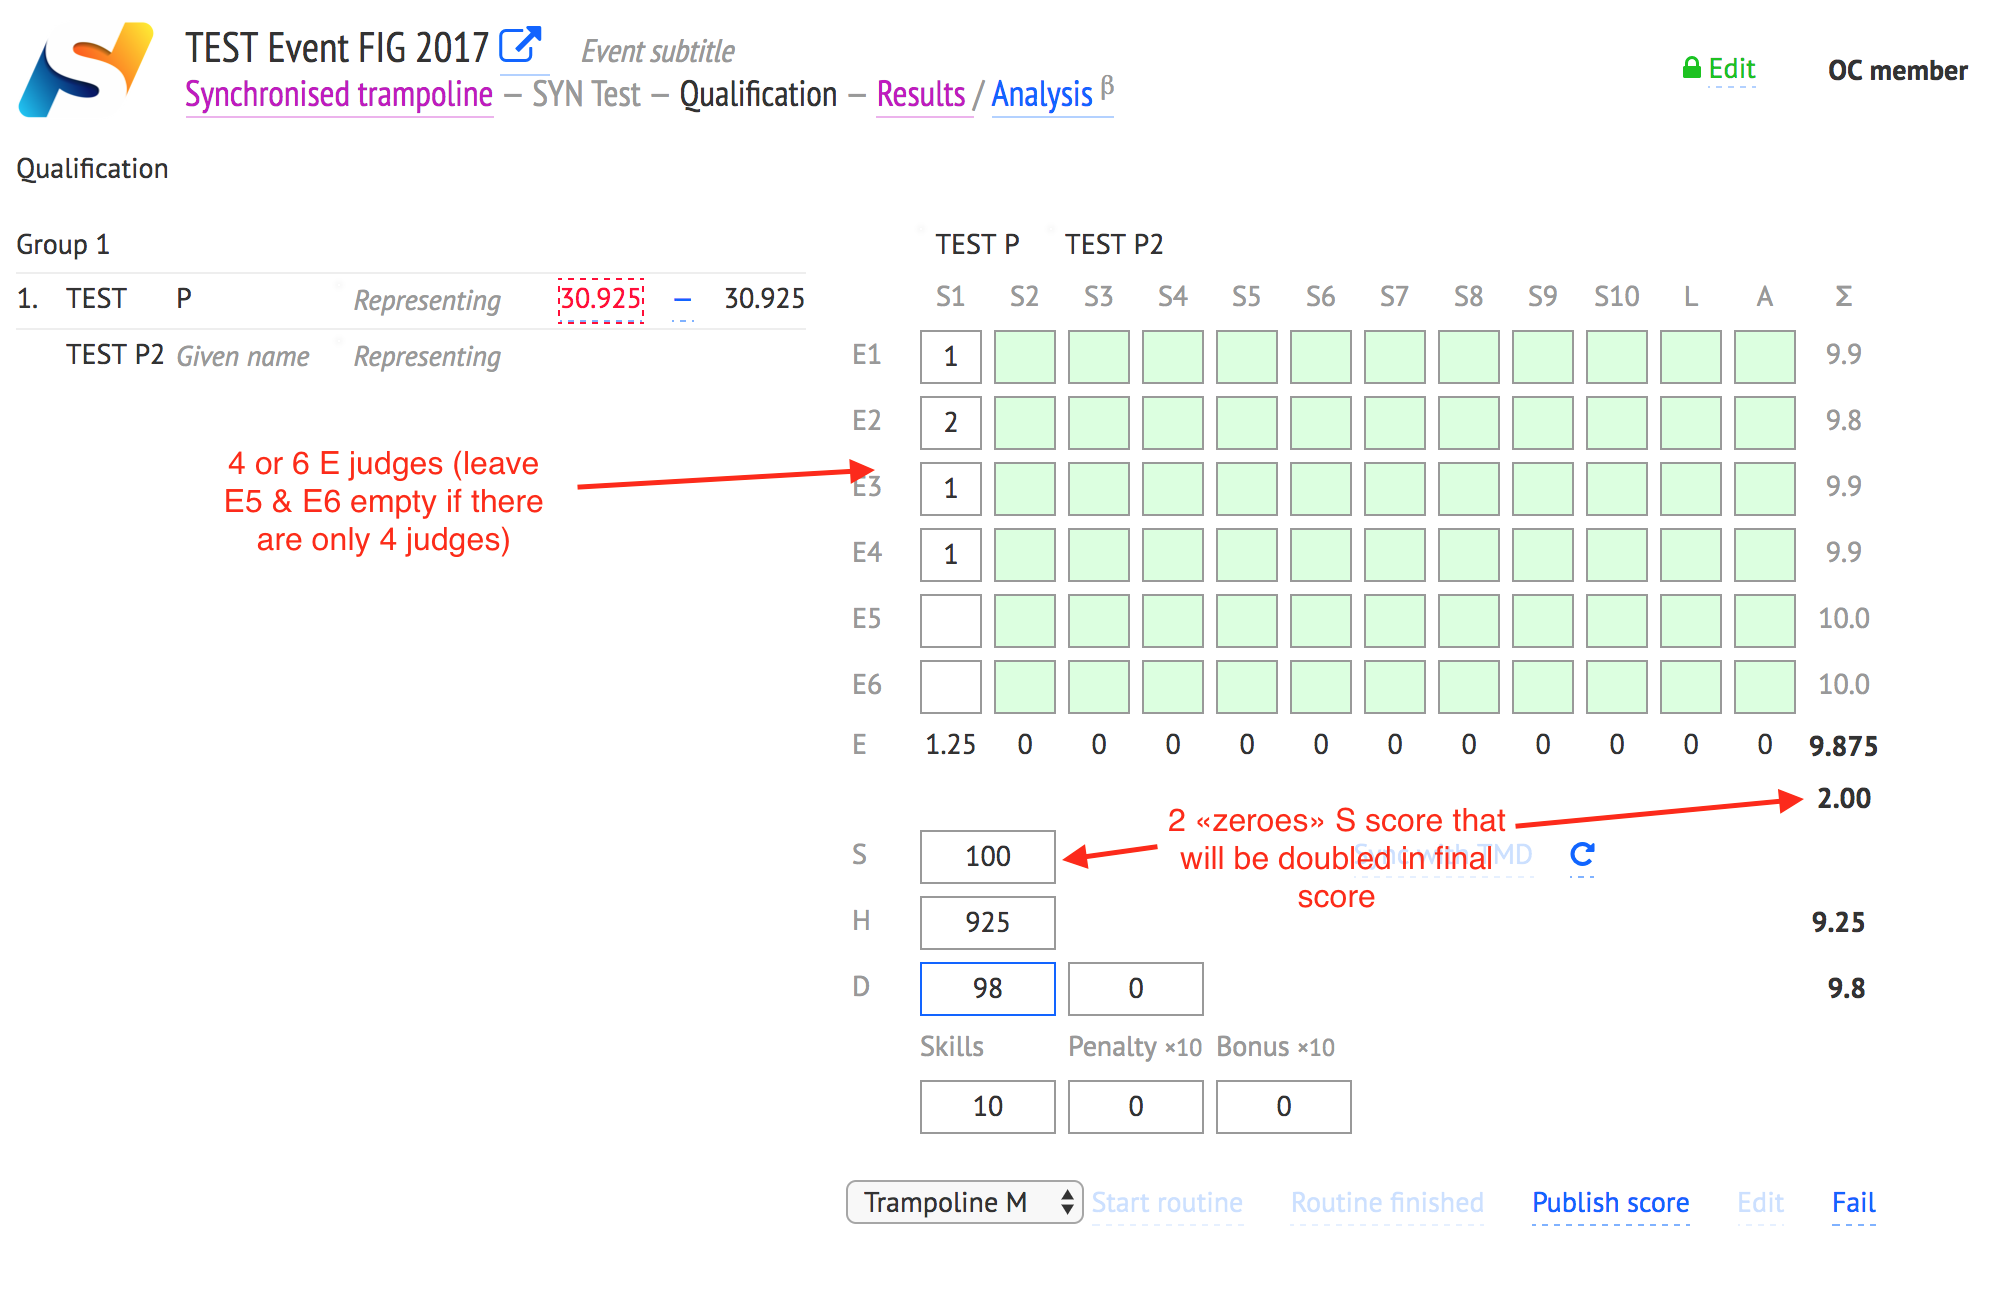Click the dashed red 30.925 score
This screenshot has width=1994, height=1300.
tap(600, 299)
